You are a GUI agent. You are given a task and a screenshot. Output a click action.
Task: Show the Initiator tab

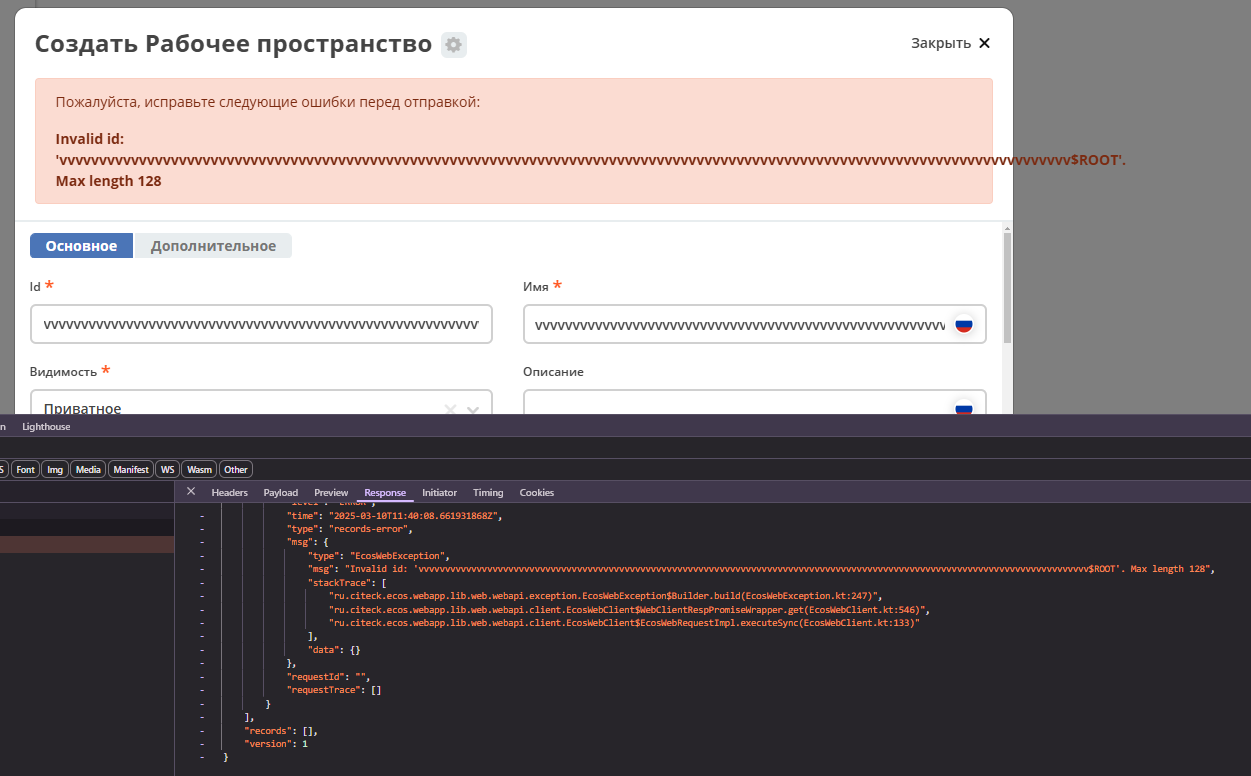point(439,492)
